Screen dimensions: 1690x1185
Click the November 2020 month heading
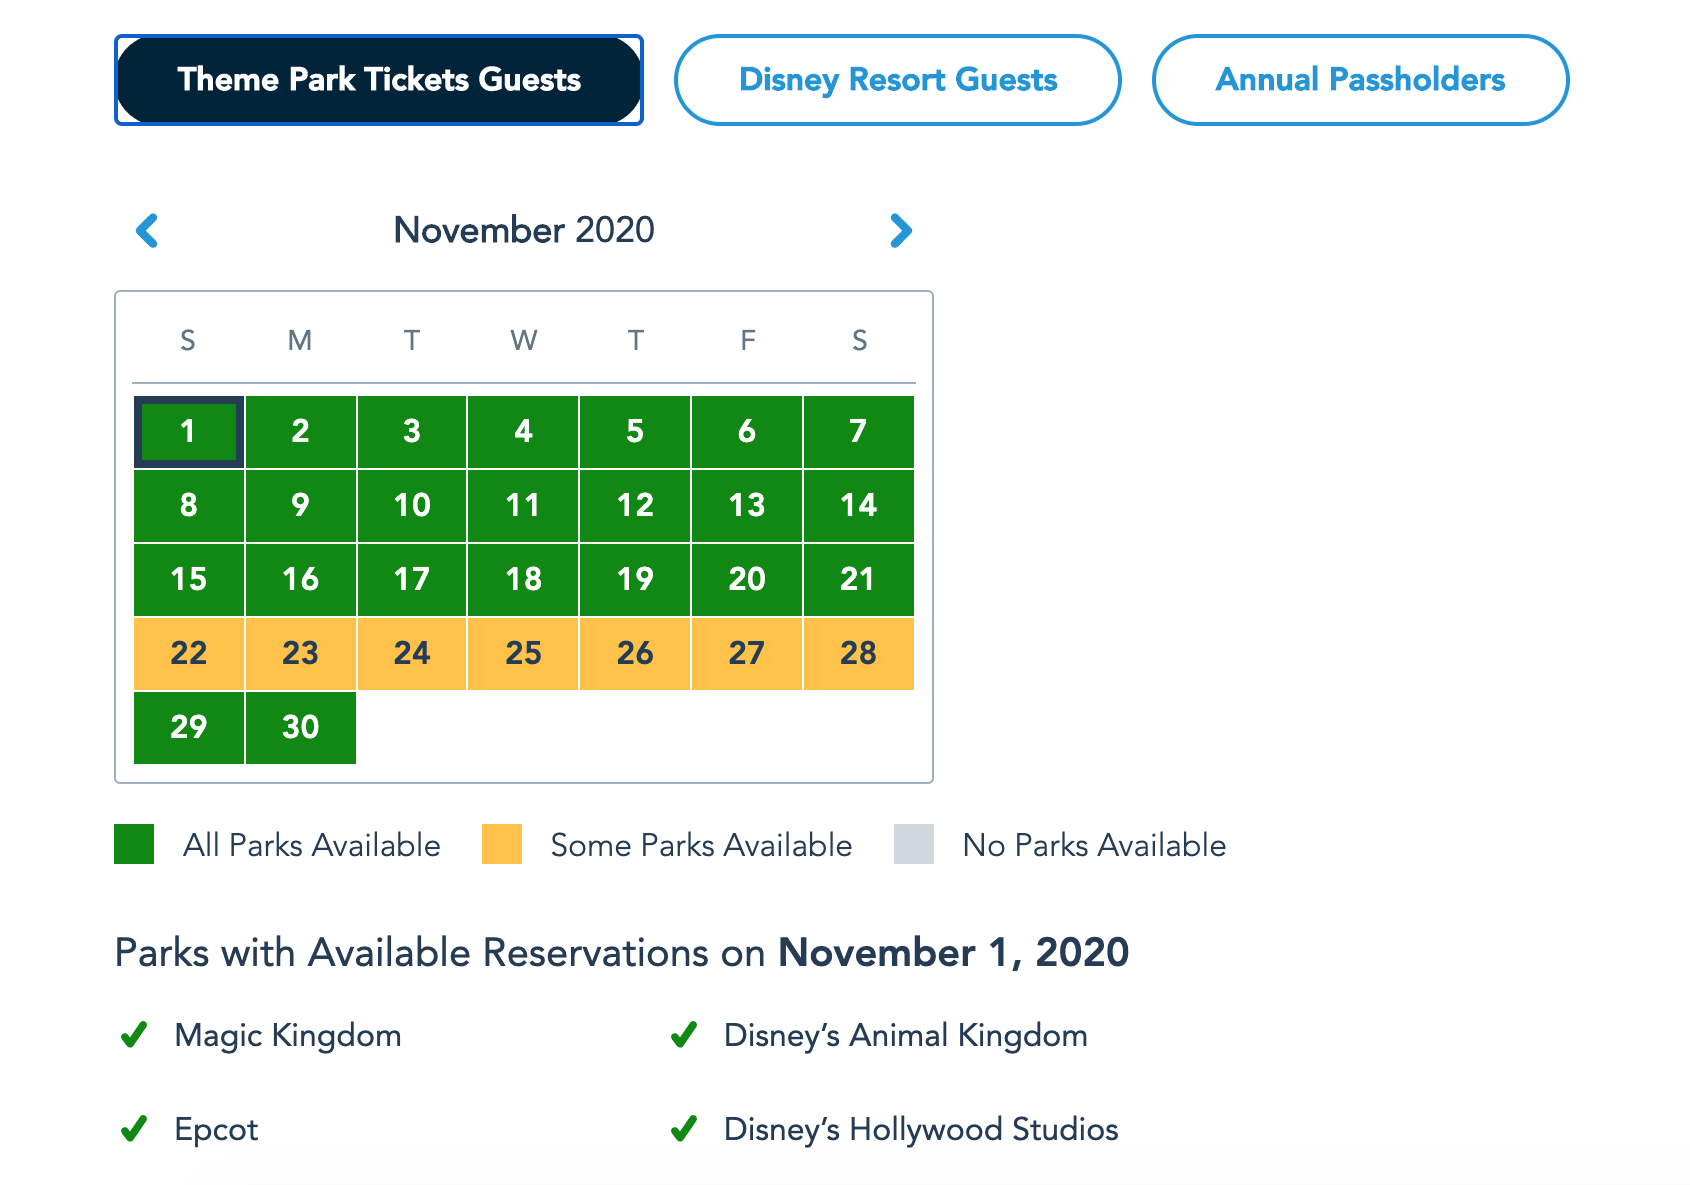click(524, 230)
